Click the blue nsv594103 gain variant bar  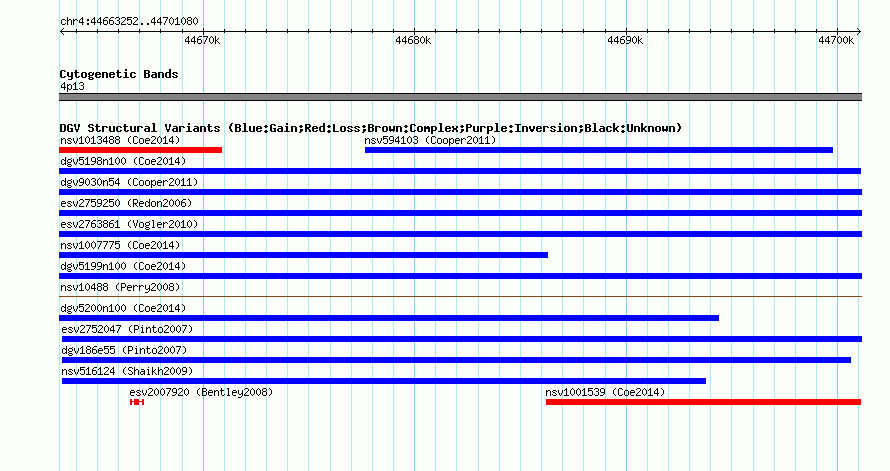599,150
